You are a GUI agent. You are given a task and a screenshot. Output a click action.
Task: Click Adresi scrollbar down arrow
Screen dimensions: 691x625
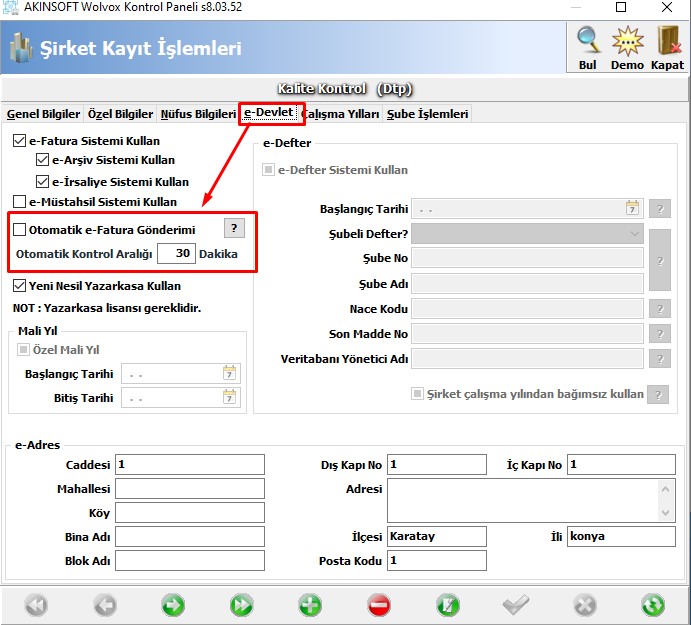point(665,513)
